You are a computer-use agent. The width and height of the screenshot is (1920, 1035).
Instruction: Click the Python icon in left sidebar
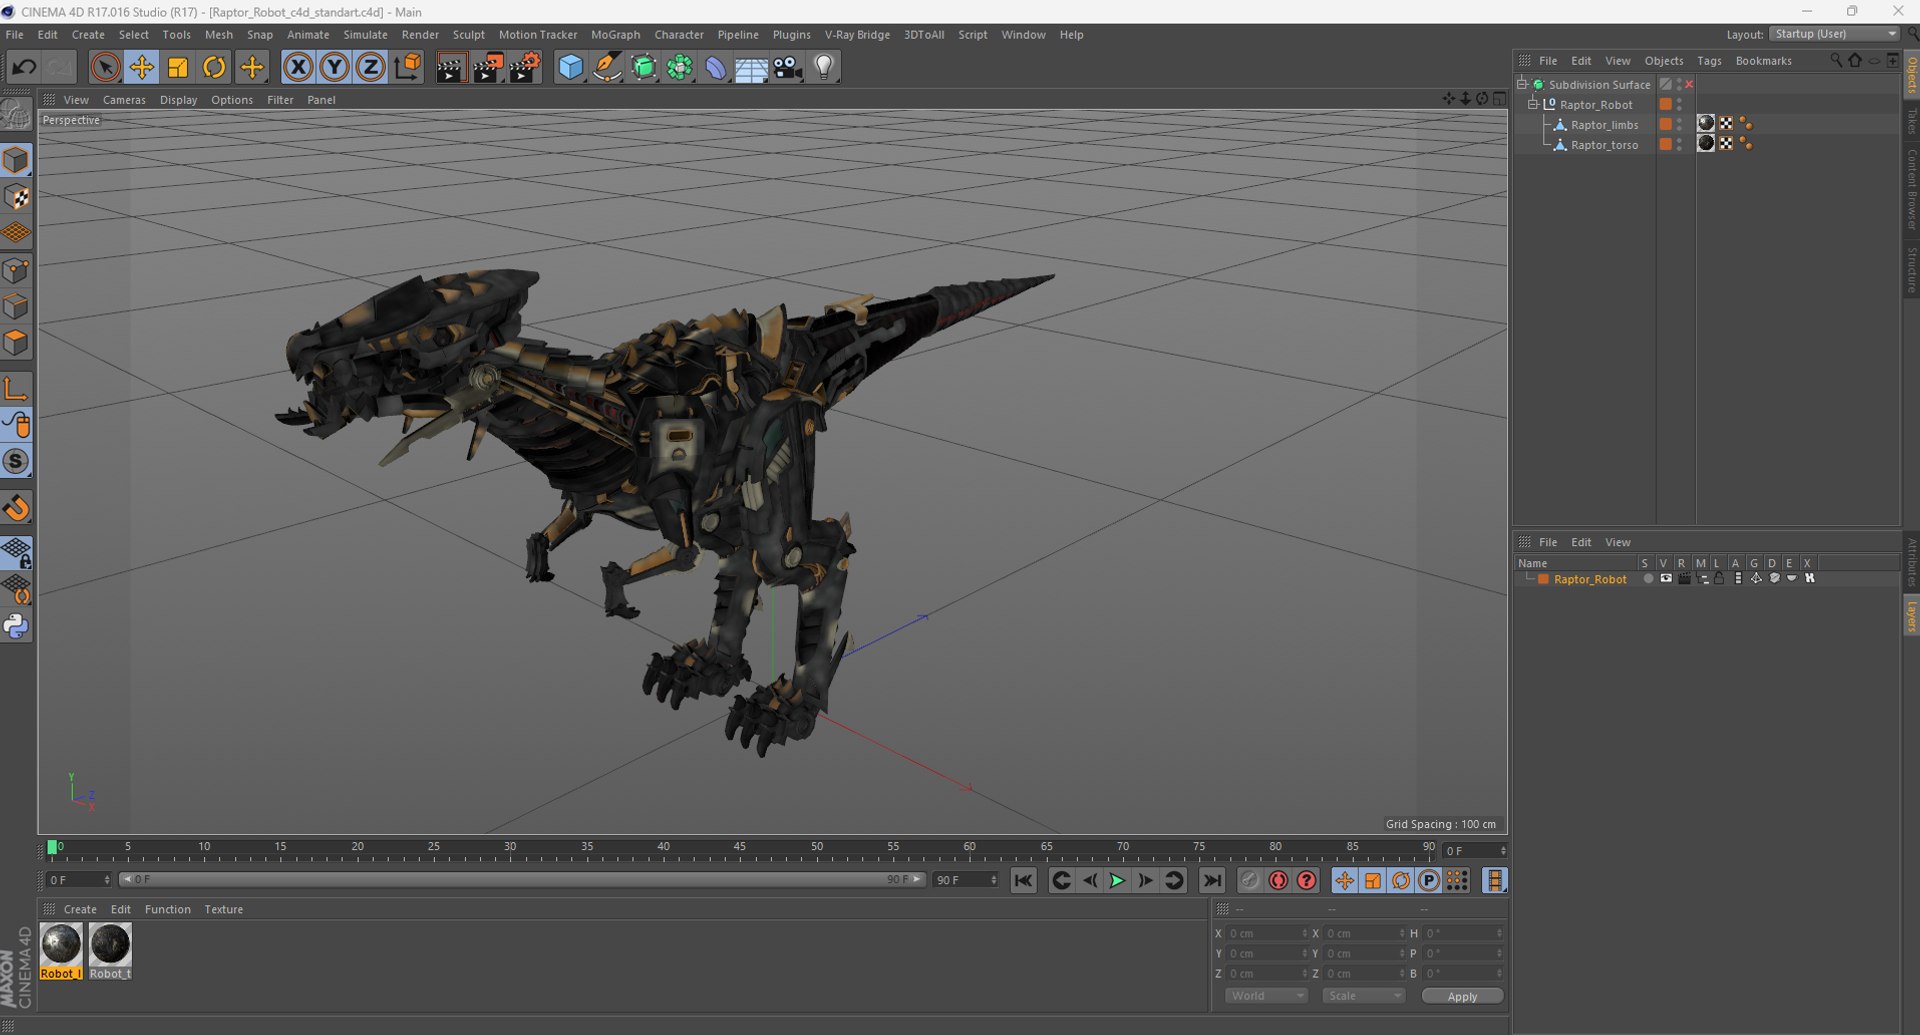[16, 626]
